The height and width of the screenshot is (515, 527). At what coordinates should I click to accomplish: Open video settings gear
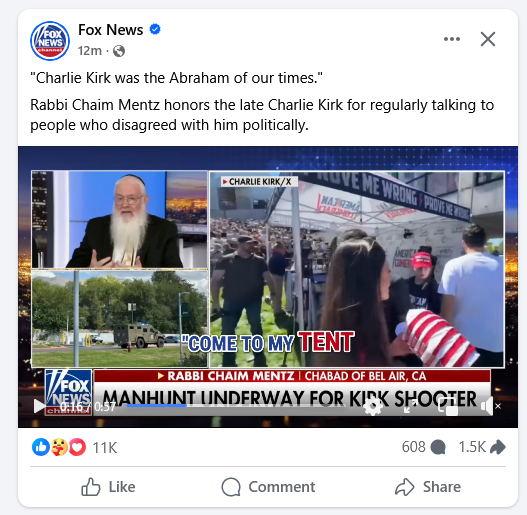pos(373,406)
